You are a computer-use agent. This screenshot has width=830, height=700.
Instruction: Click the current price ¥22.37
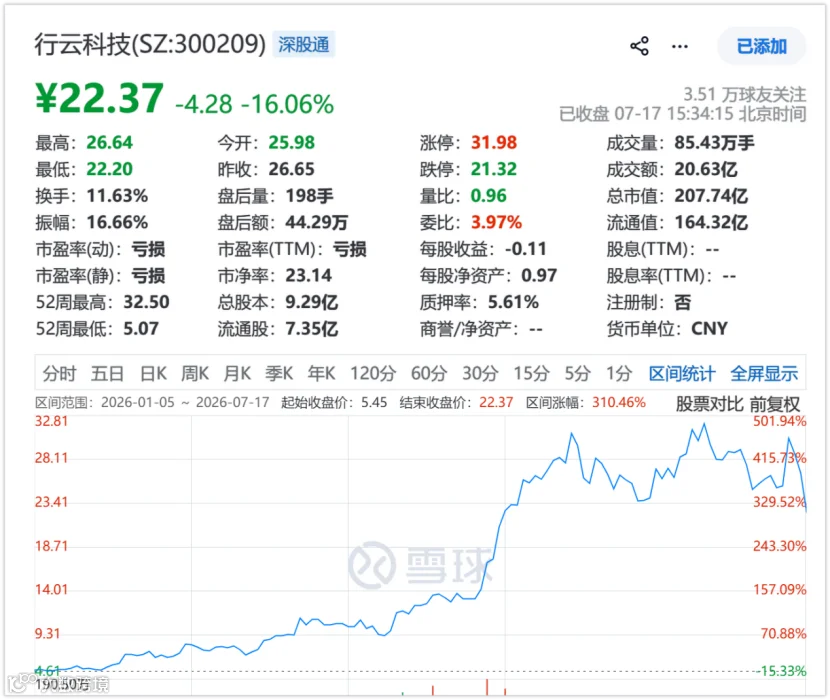(x=100, y=98)
